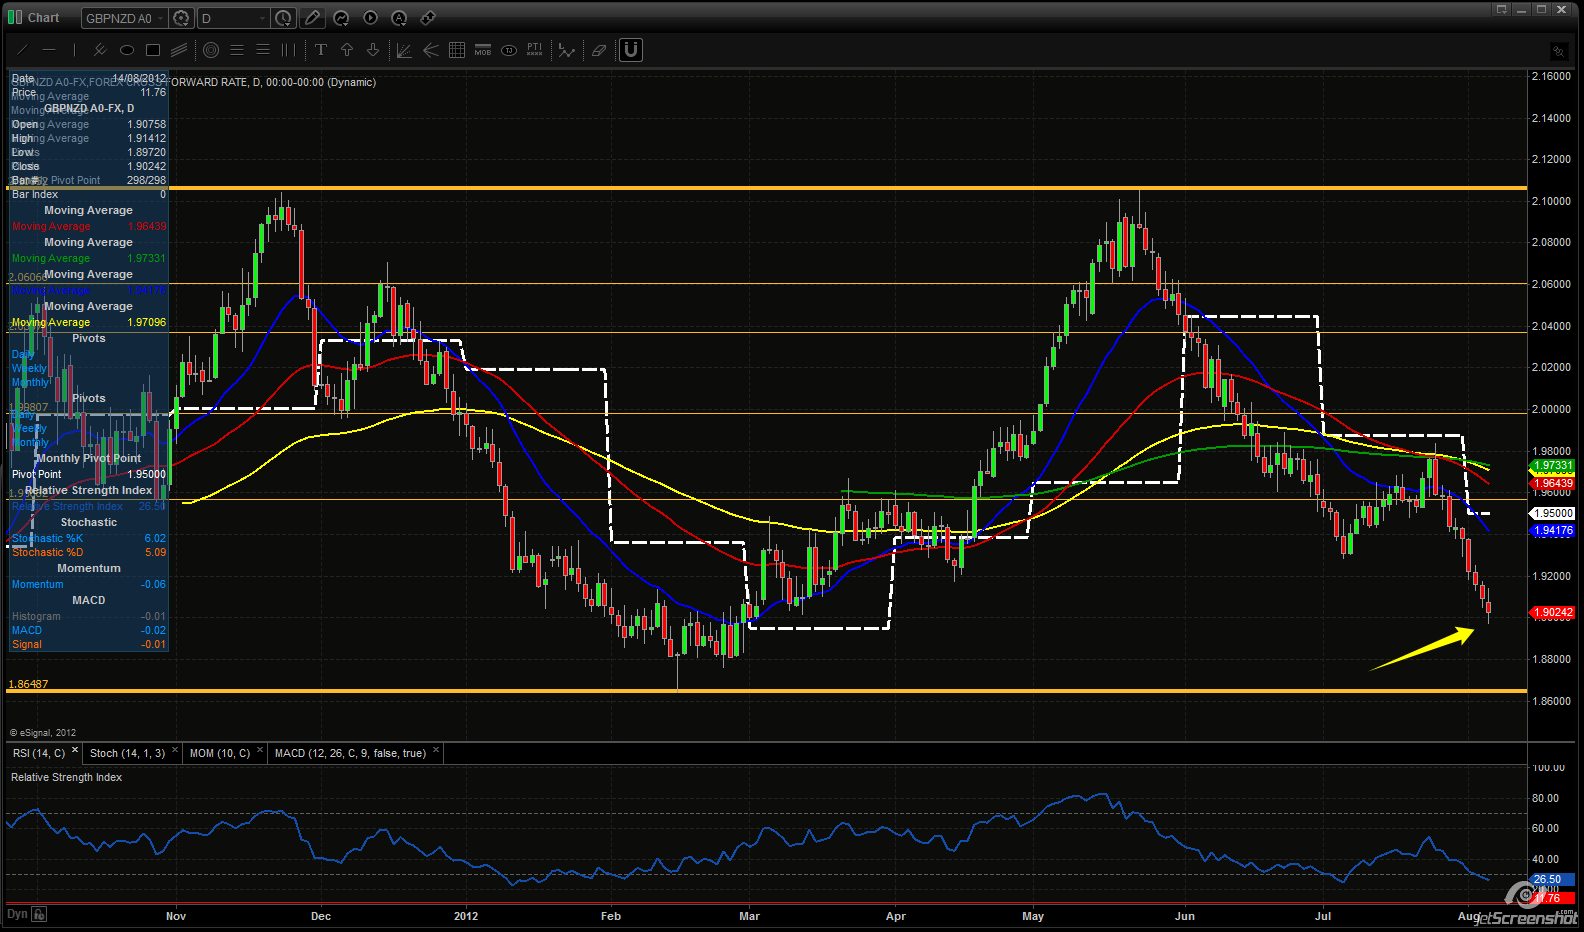1584x932 pixels.
Task: Select the Fibonacci time zones tool
Action: pos(288,50)
